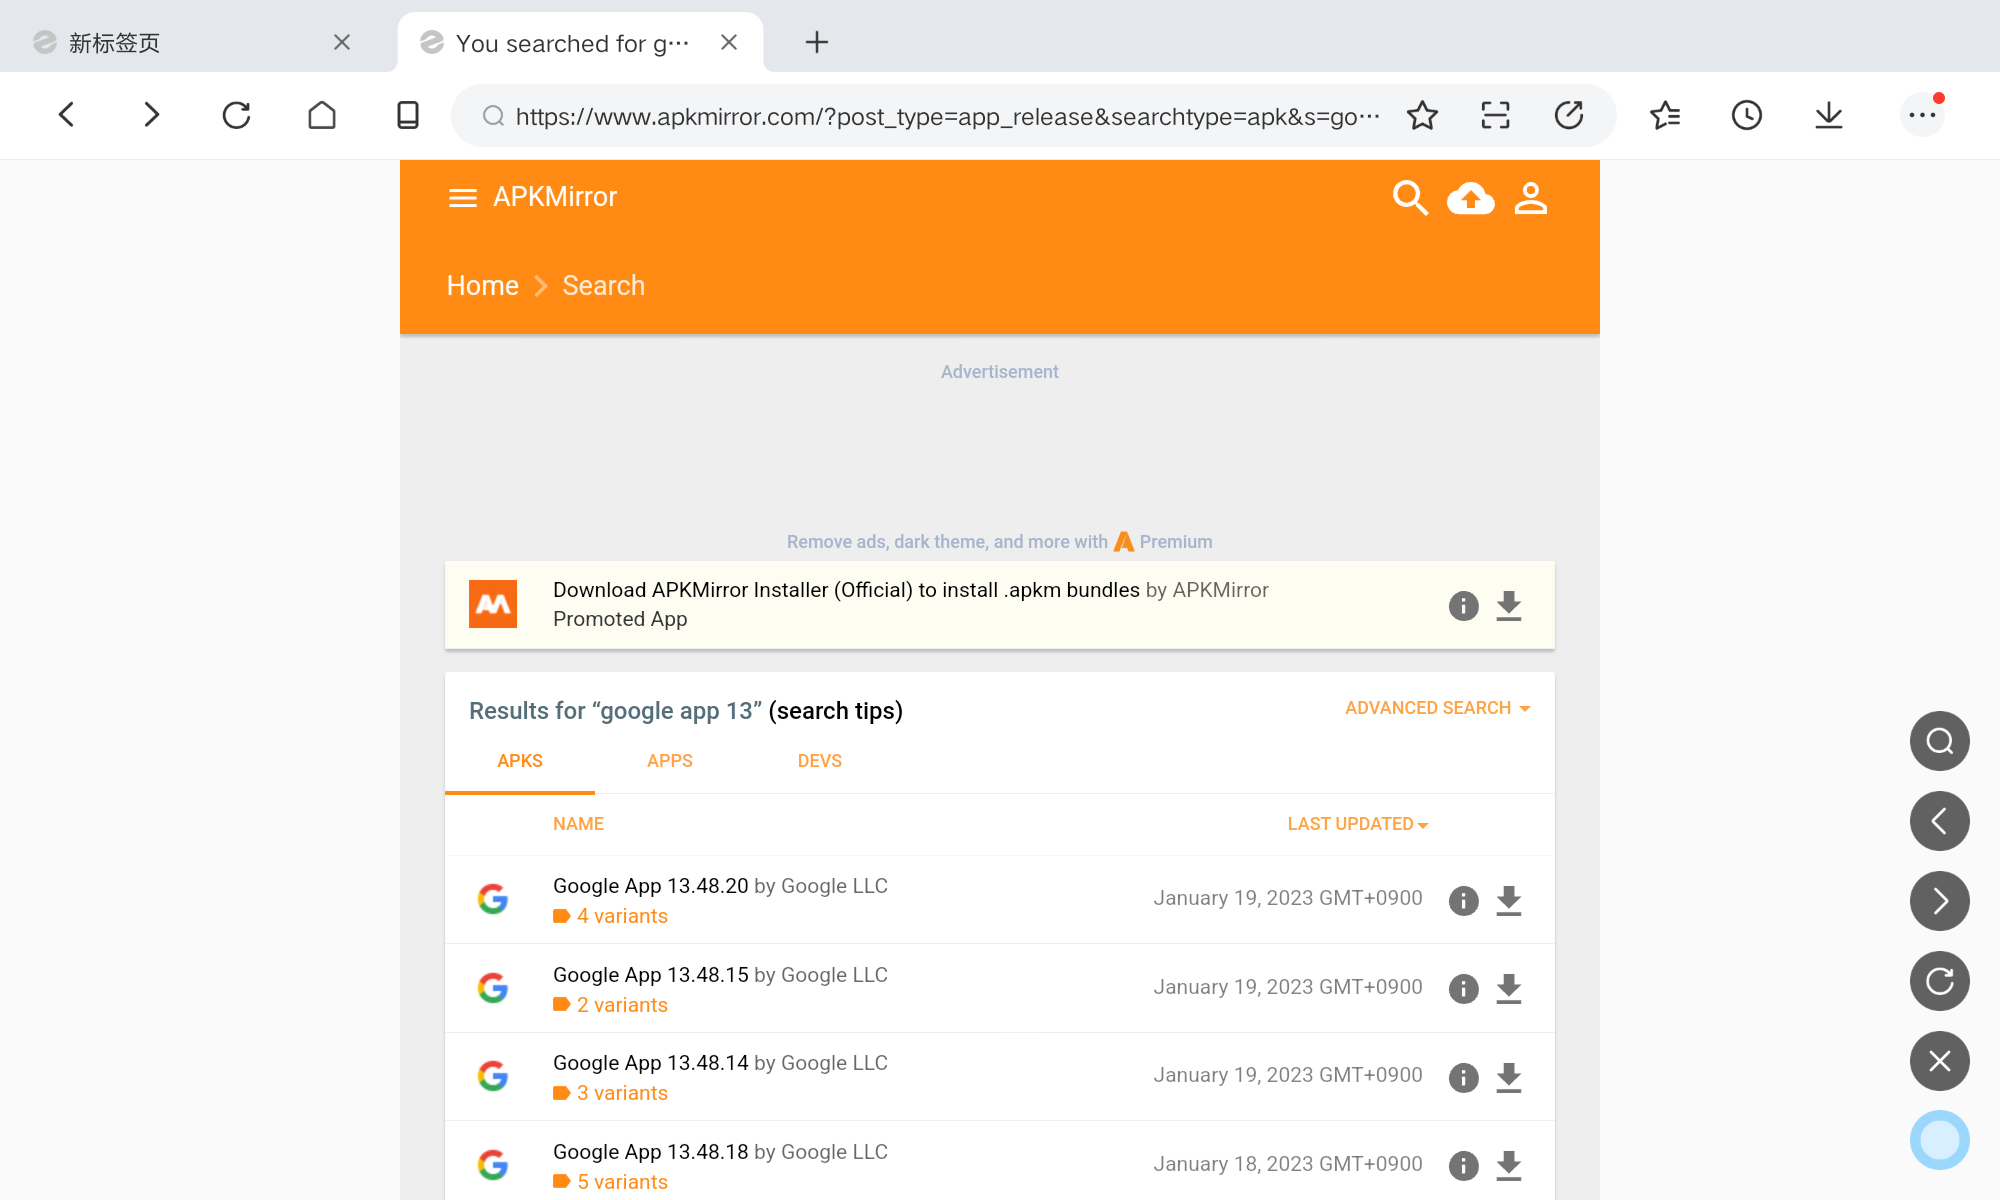Click the search tips link
This screenshot has height=1200, width=2000.
point(835,711)
